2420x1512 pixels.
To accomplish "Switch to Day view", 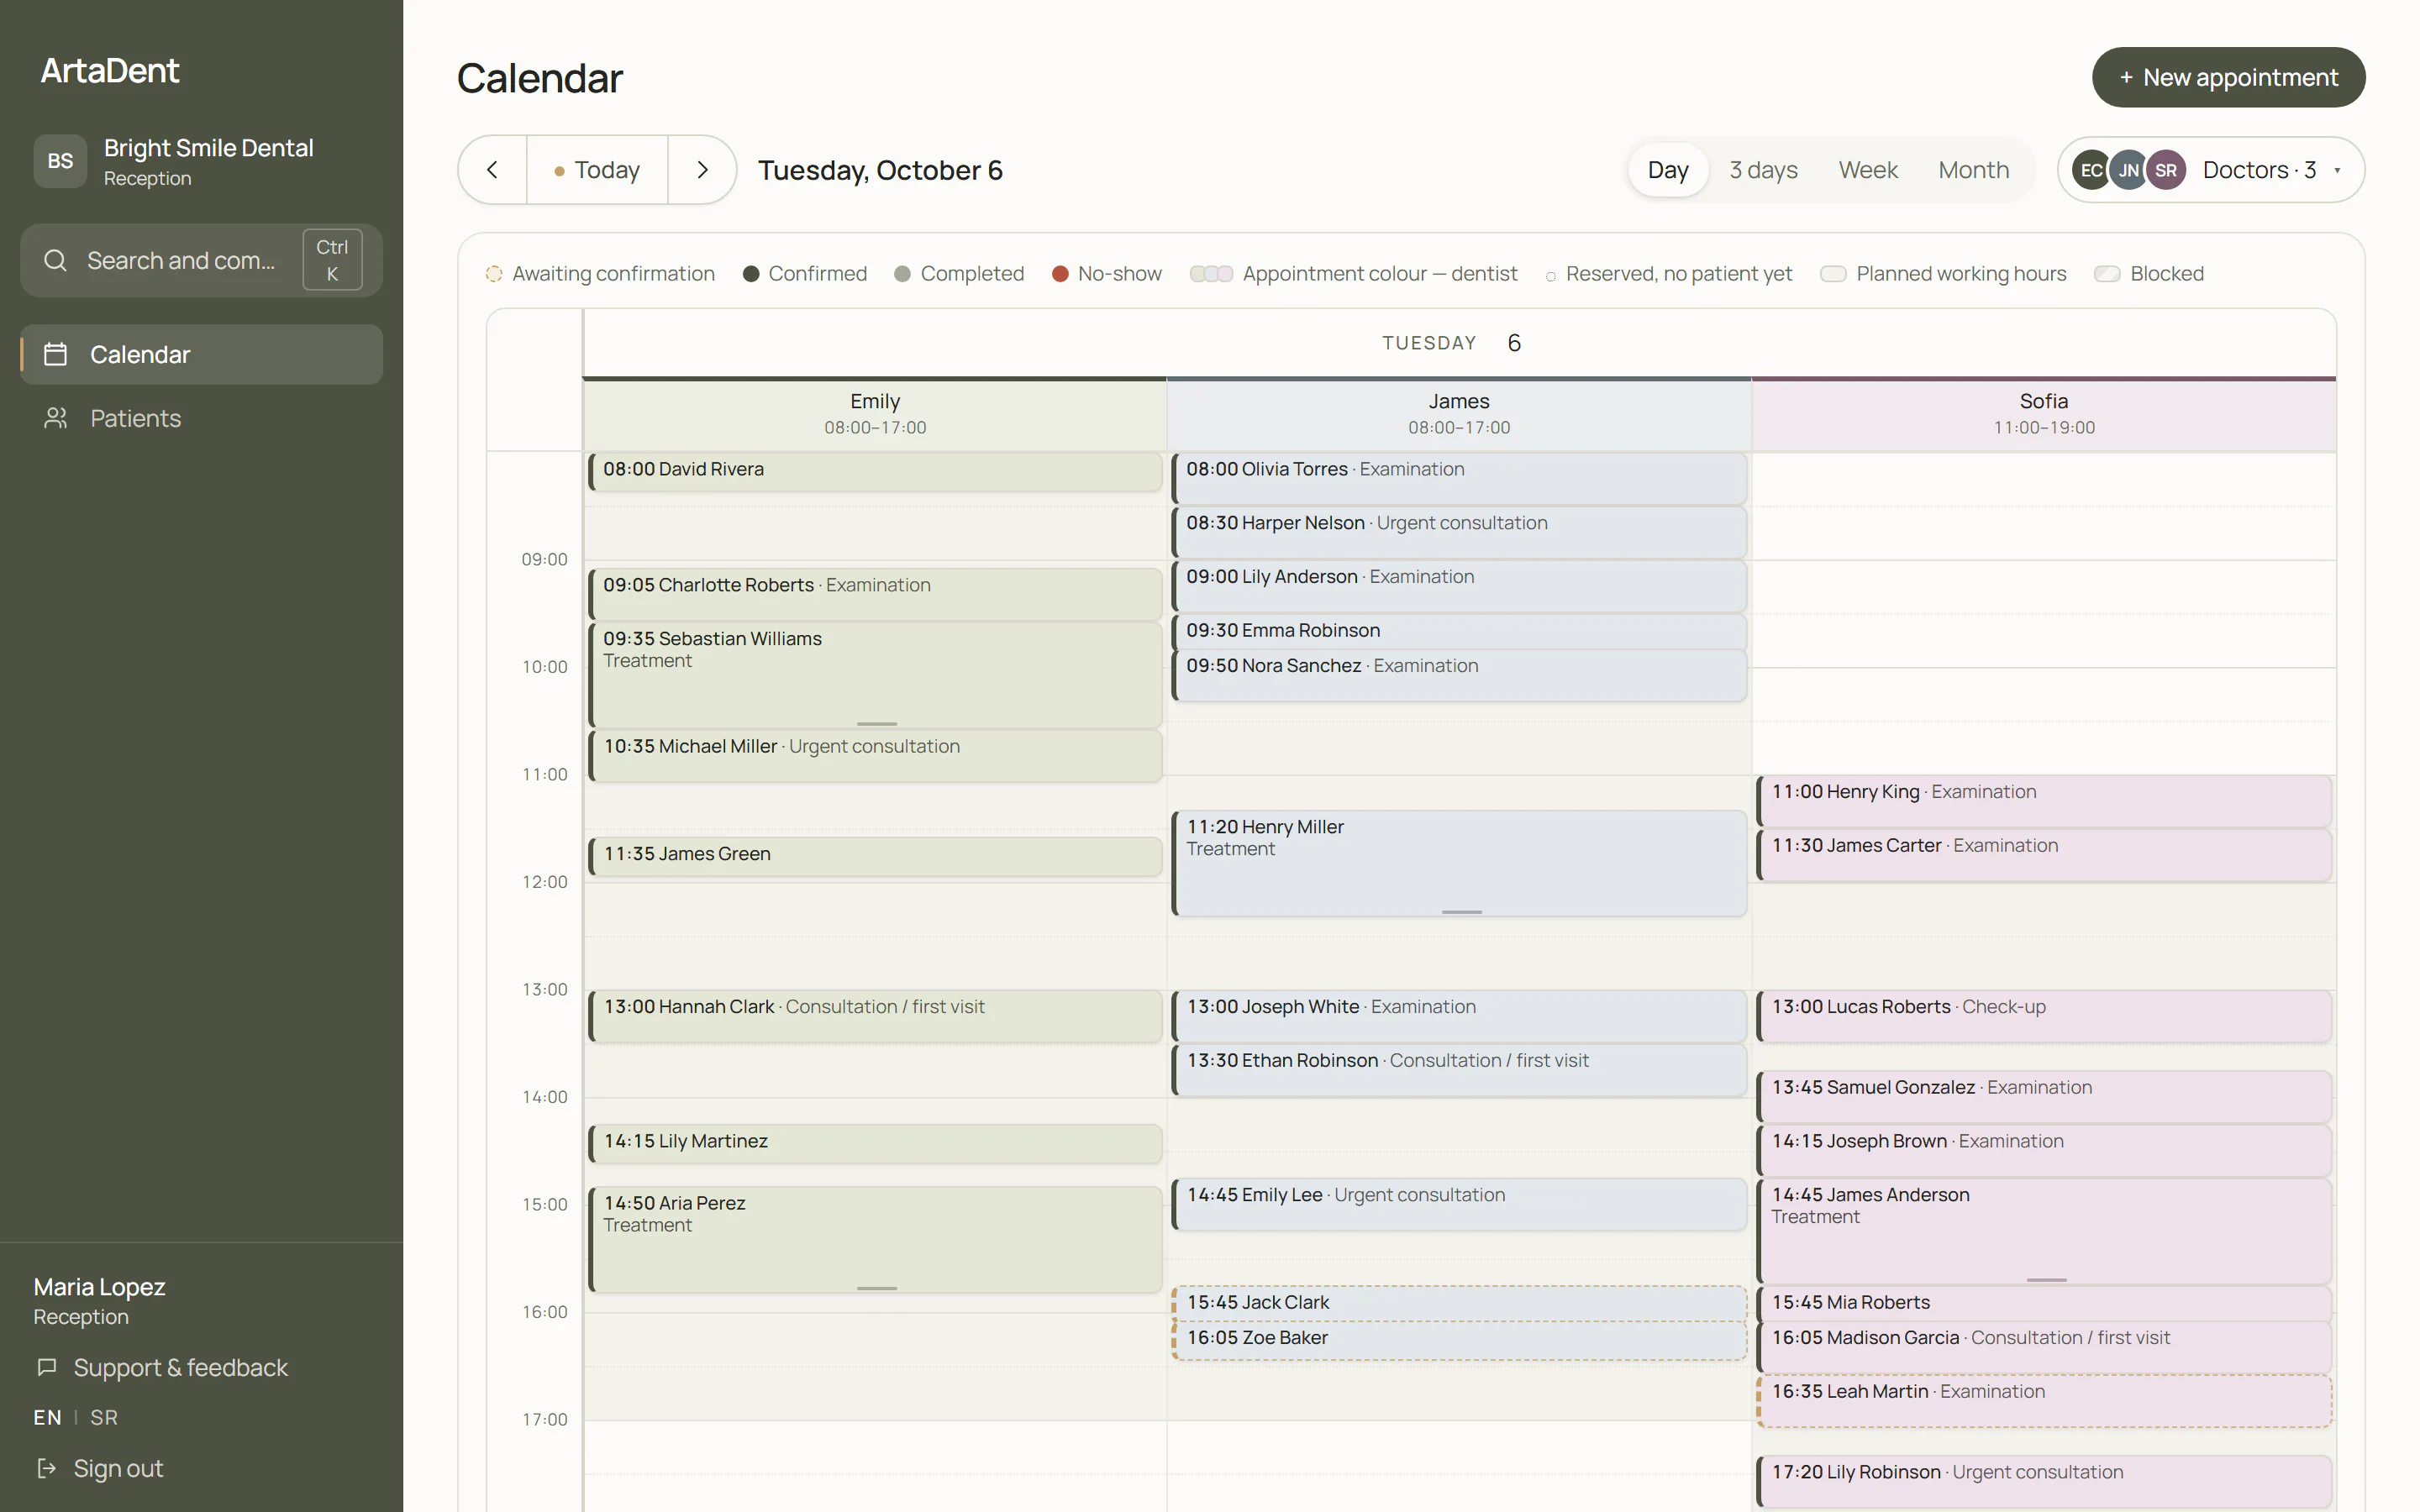I will click(x=1667, y=170).
